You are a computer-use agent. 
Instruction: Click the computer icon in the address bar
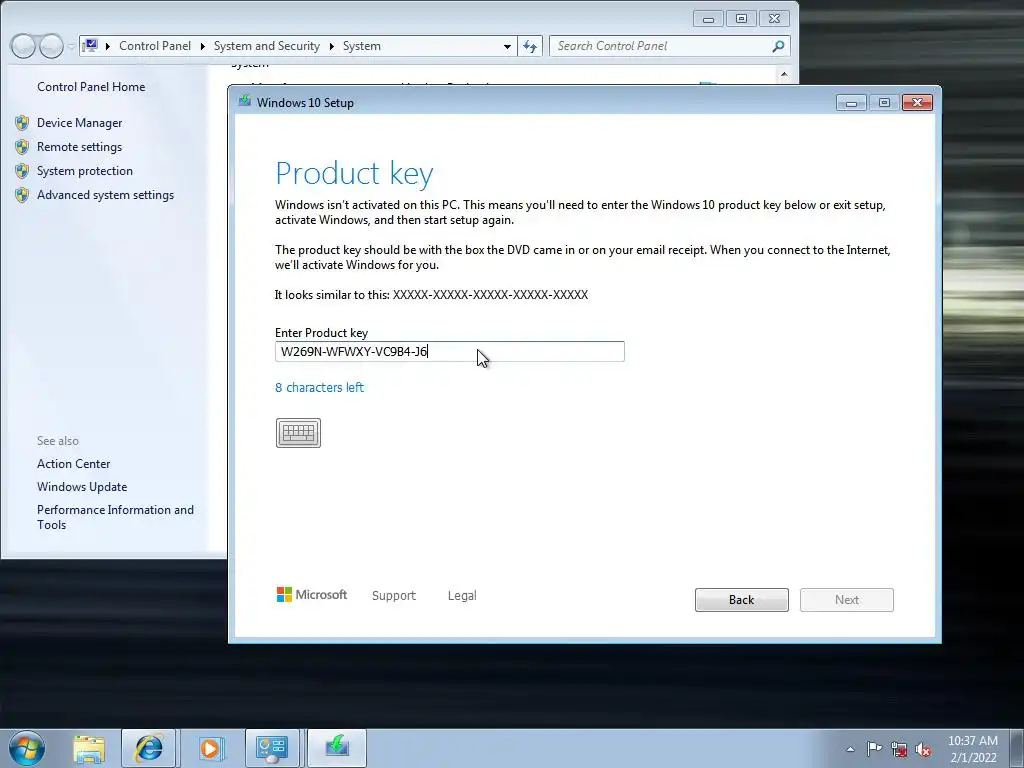(x=91, y=46)
